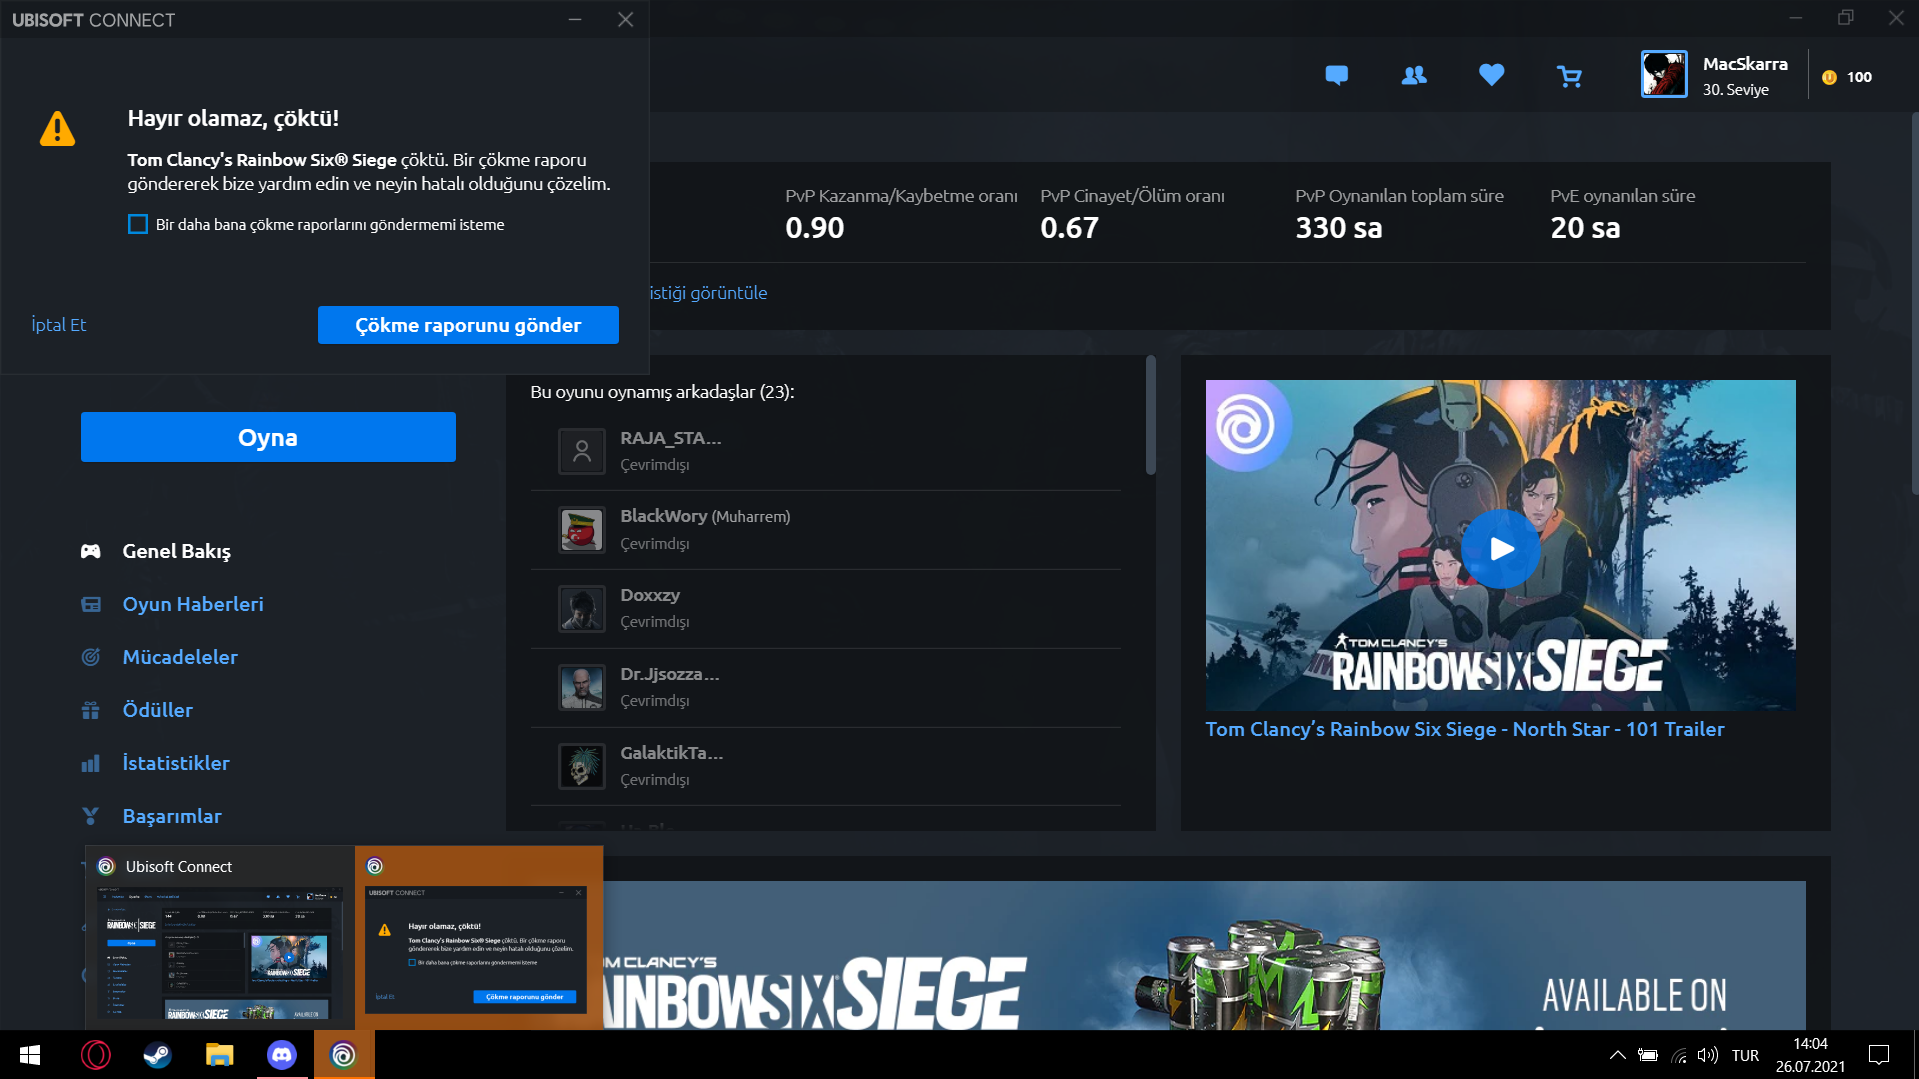Click the Rainbow Six Siege promo banner
This screenshot has width=1919, height=1079.
[1205, 955]
